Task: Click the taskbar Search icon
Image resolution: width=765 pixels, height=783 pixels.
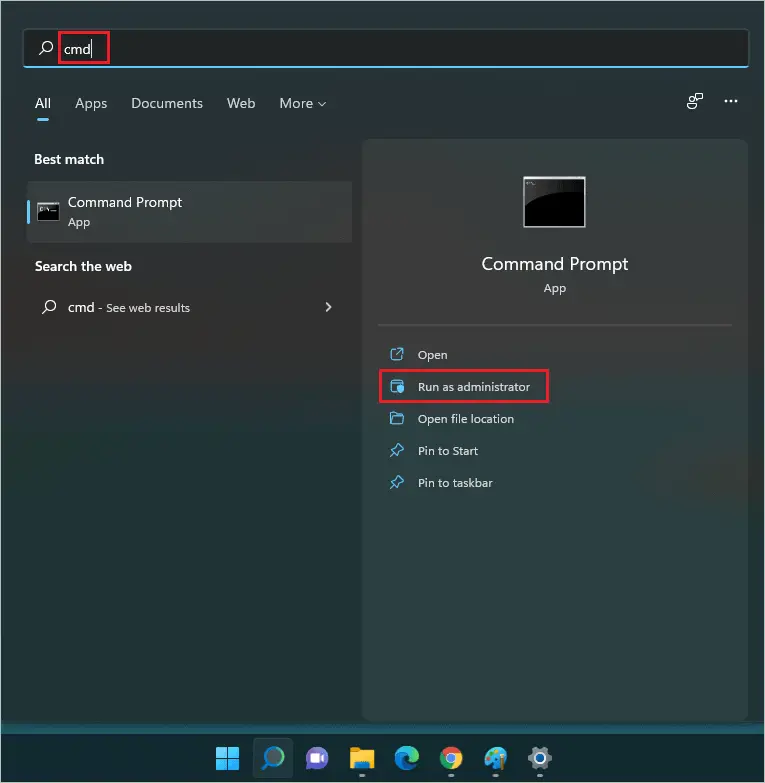Action: 273,758
